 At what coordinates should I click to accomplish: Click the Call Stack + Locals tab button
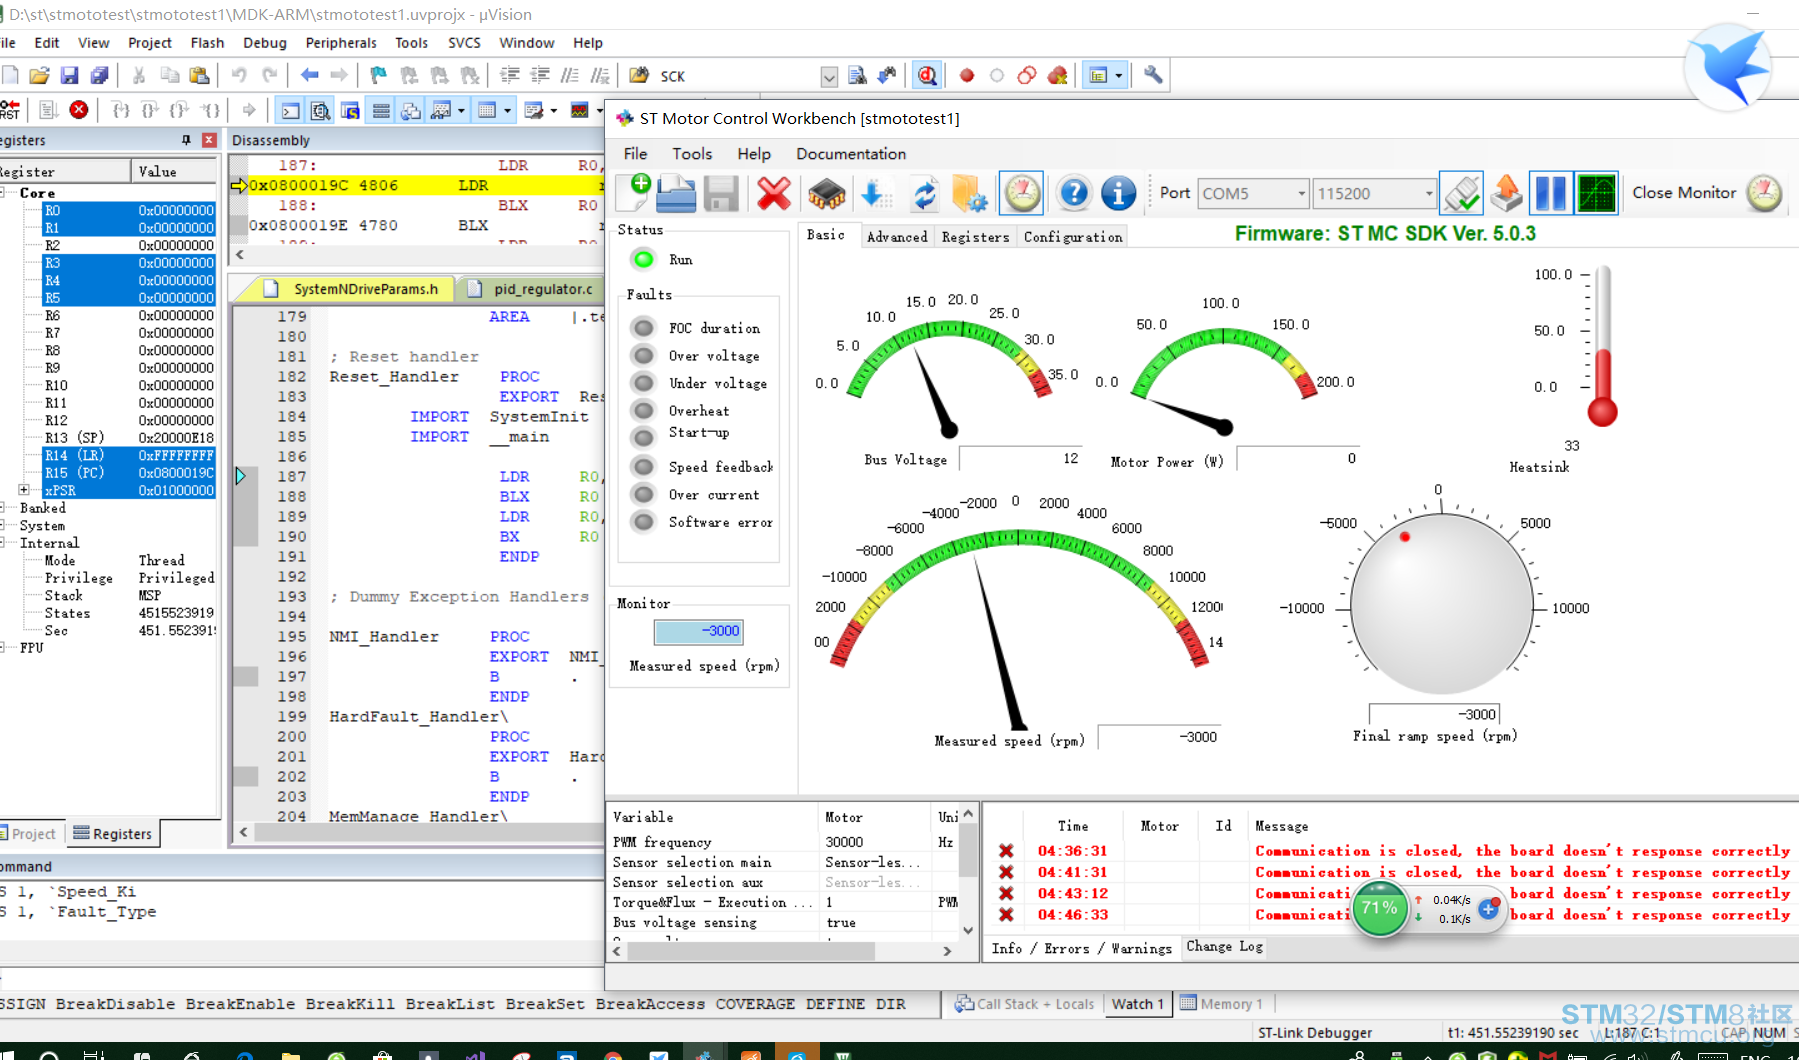point(1024,1004)
